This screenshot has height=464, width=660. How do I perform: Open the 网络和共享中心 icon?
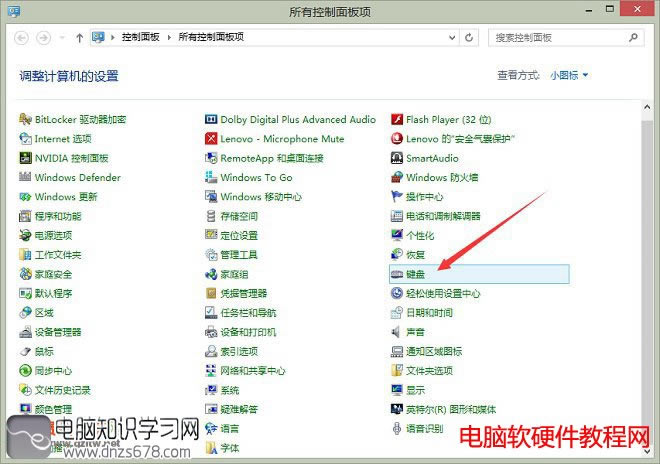[x=211, y=371]
